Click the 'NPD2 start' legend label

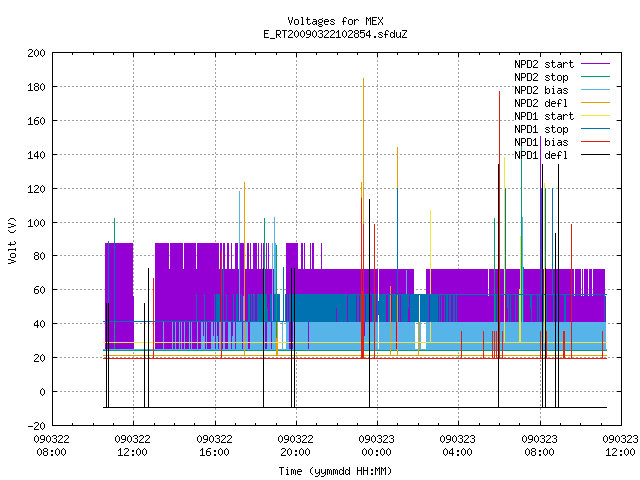[x=544, y=64]
